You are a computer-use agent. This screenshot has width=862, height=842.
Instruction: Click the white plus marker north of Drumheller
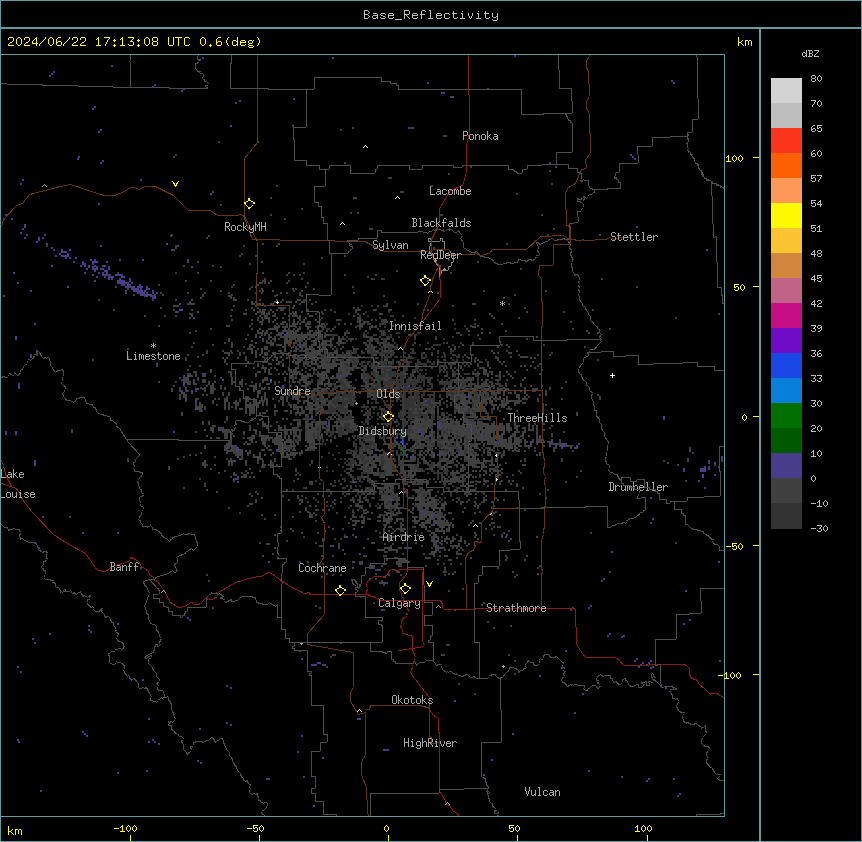tap(612, 375)
